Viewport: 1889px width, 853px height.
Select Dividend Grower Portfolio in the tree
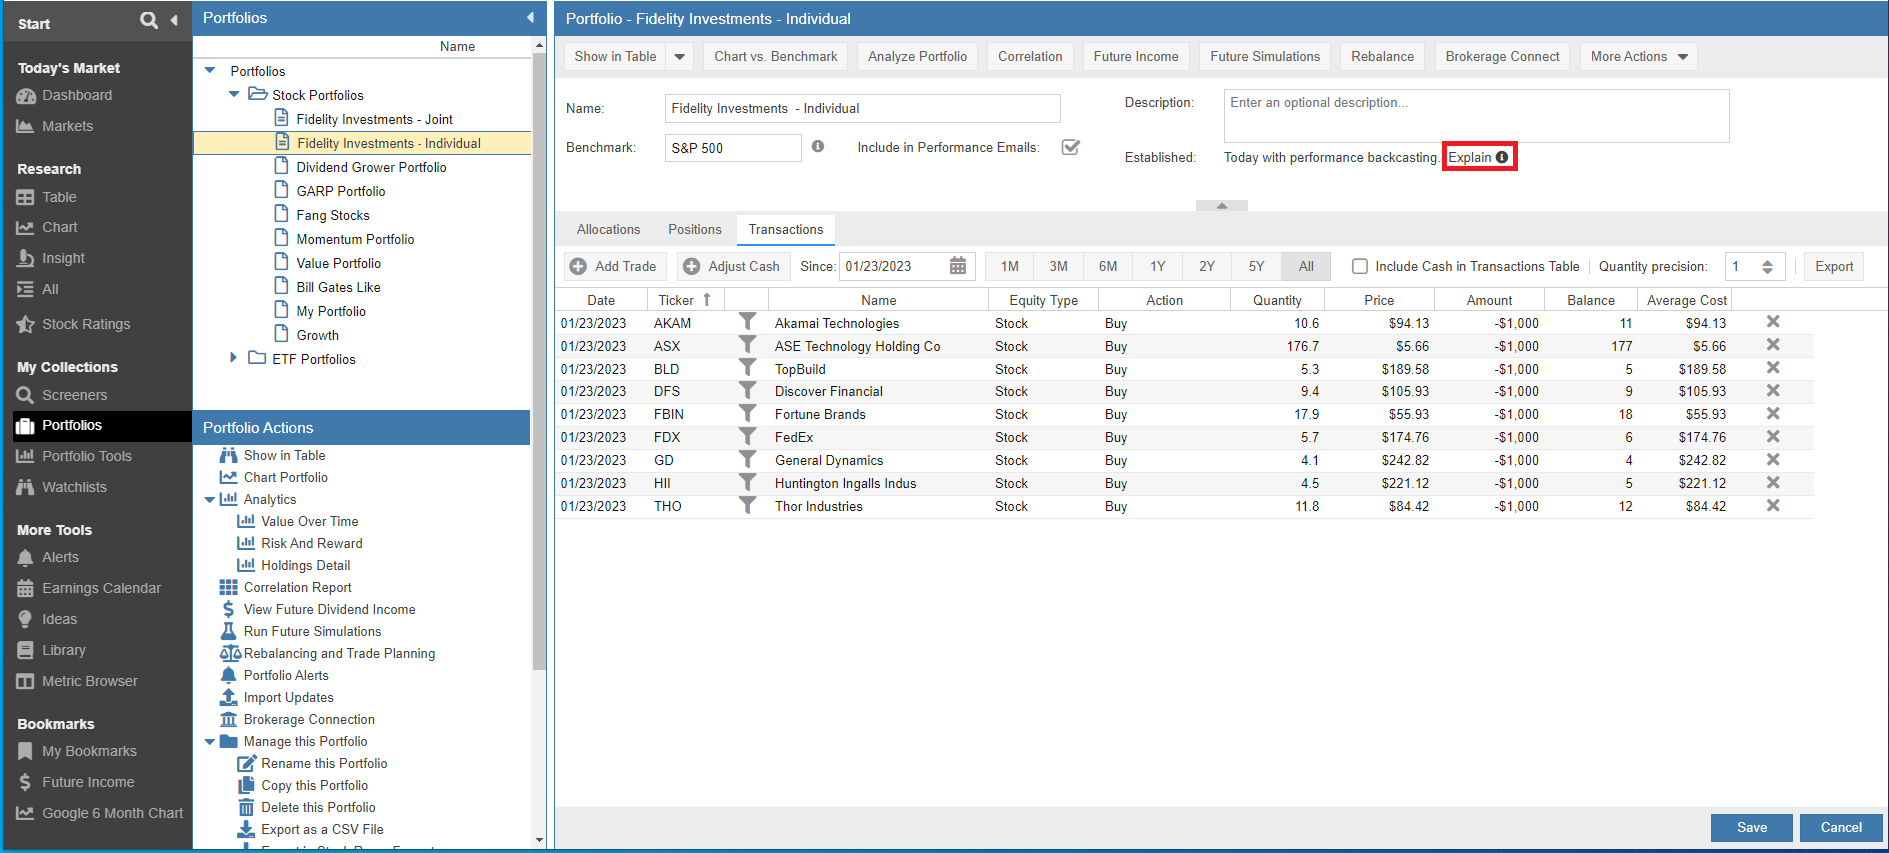click(x=371, y=167)
